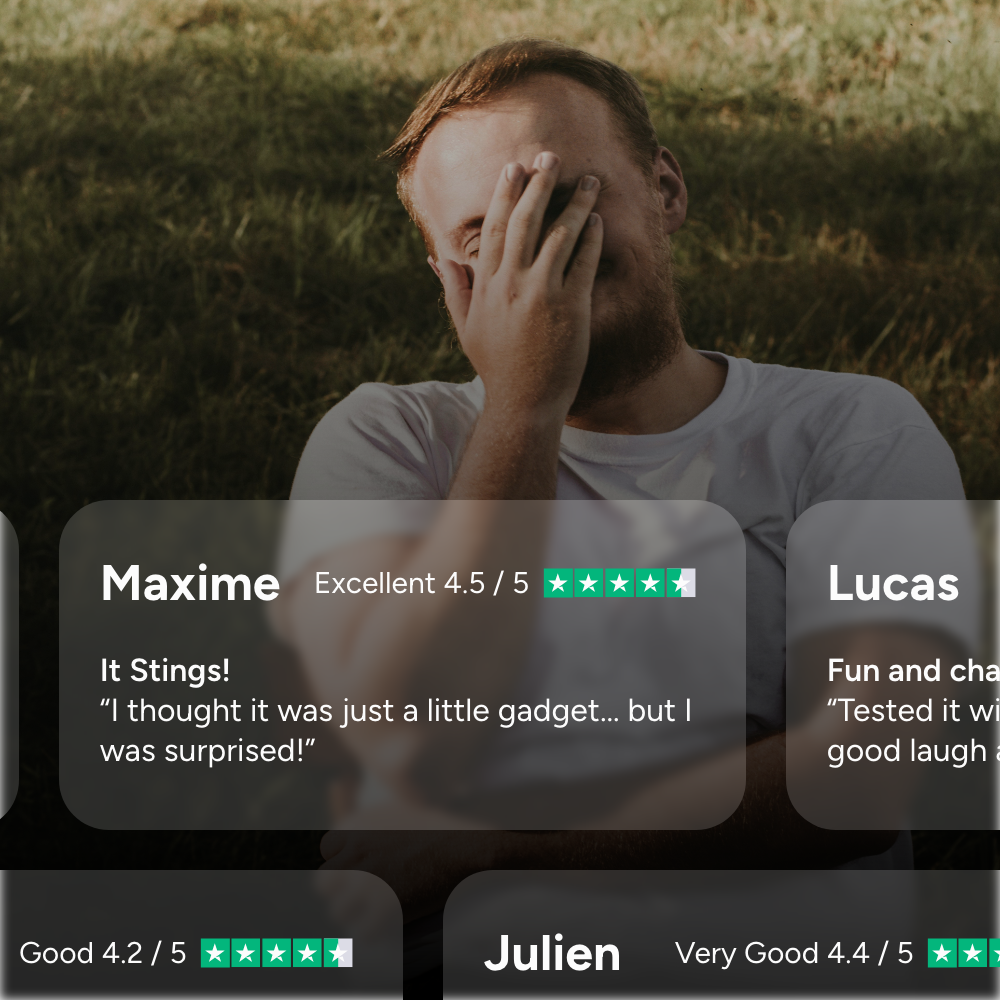
Task: Click Maxime's green star rating icon
Action: click(619, 583)
